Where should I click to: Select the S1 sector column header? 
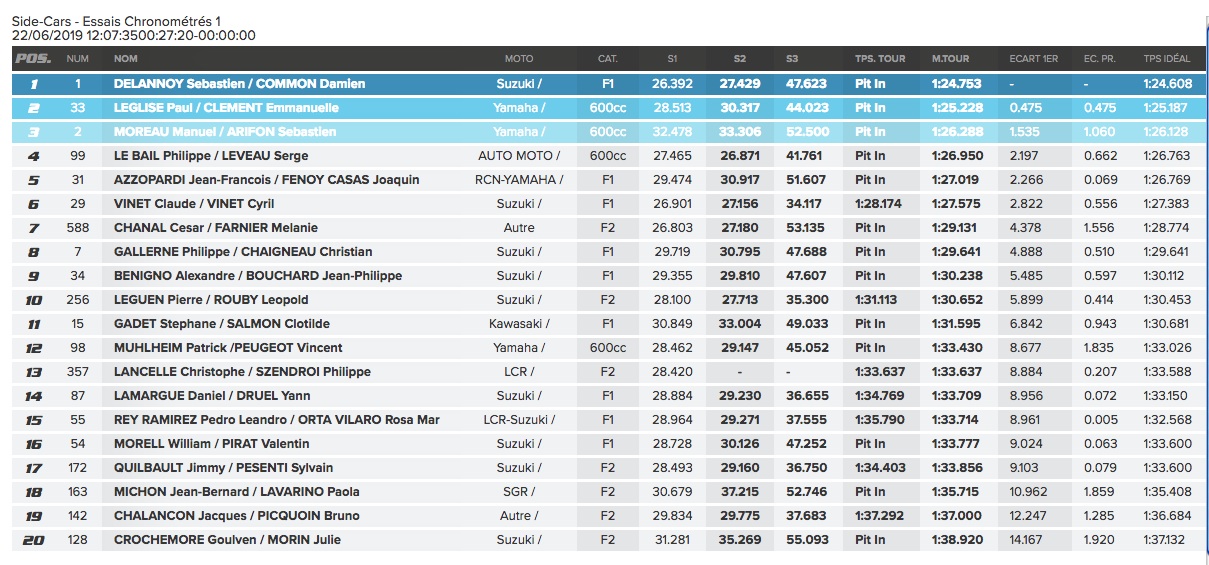click(672, 59)
